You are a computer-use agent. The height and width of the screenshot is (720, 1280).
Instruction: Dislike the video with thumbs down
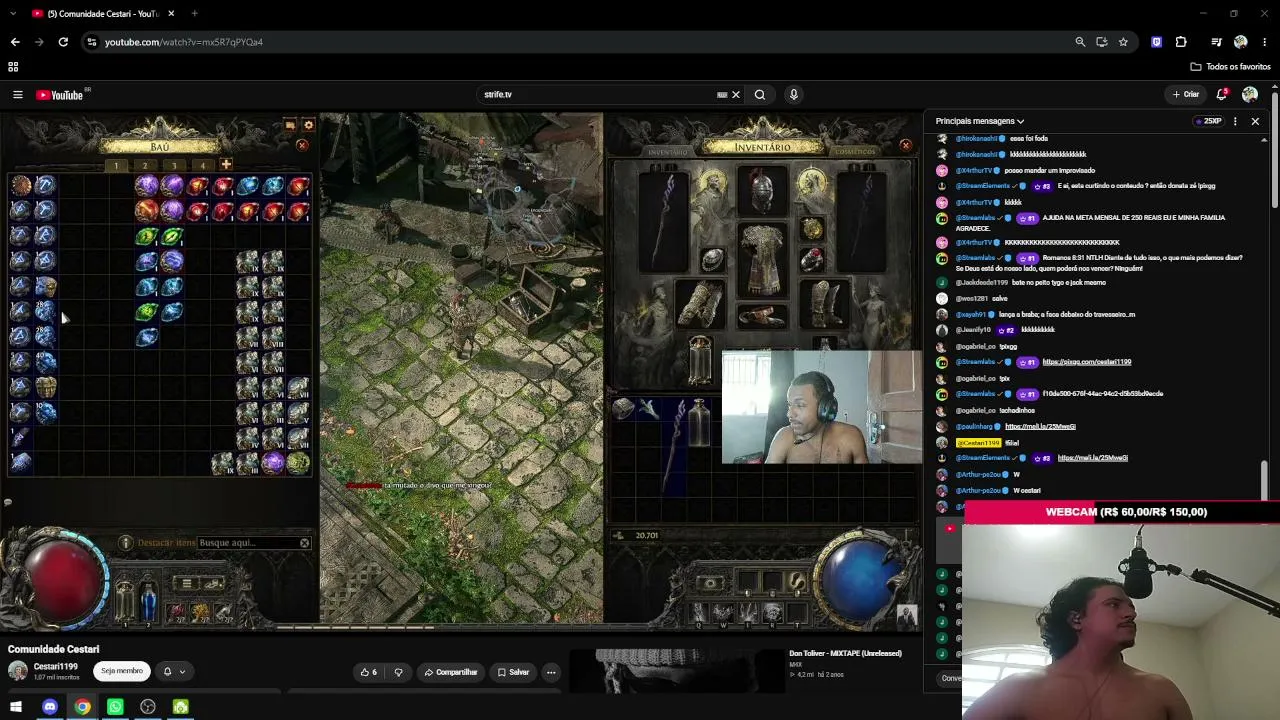pos(398,672)
